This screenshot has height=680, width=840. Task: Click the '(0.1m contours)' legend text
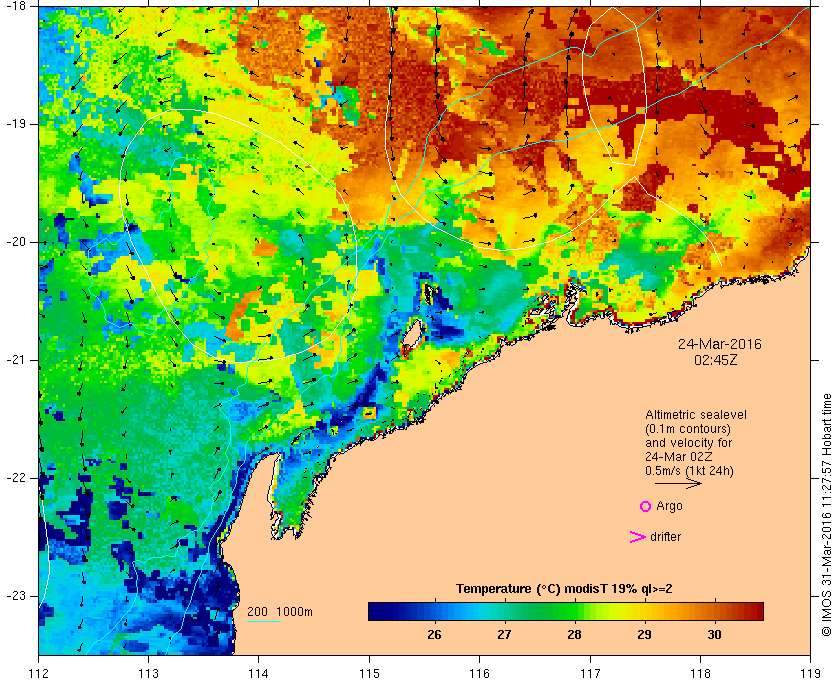(x=688, y=429)
